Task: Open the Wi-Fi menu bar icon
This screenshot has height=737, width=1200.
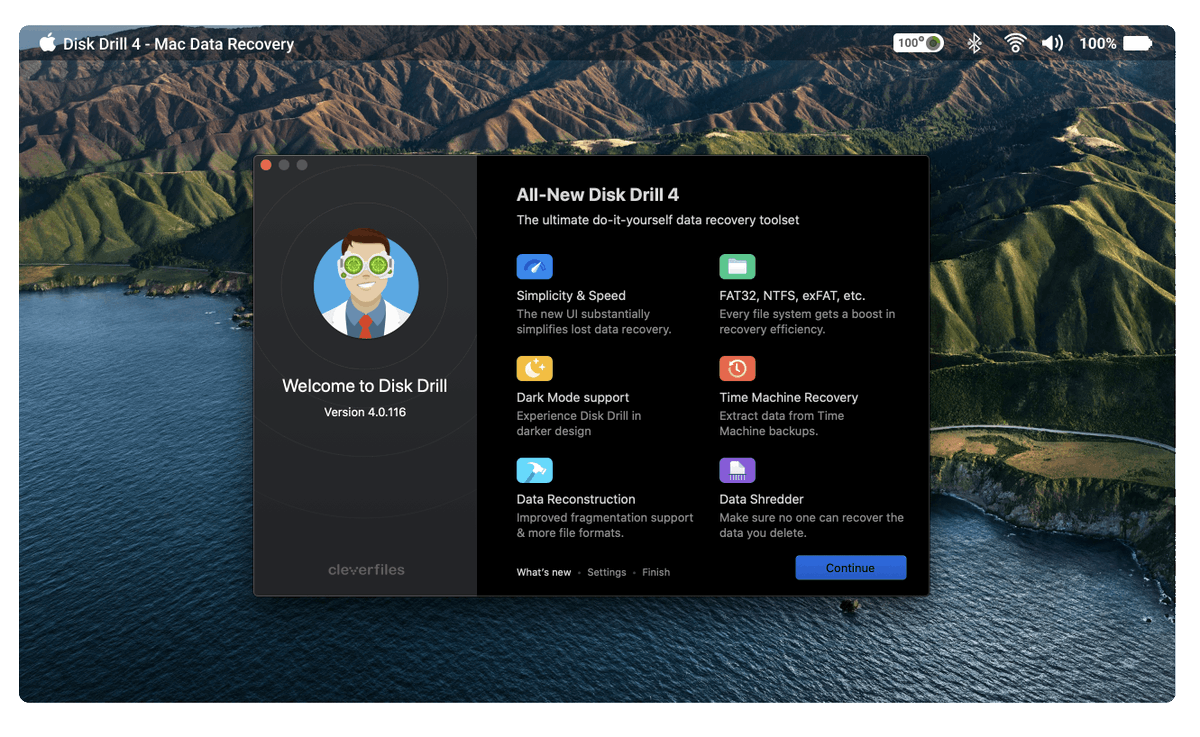Action: 1015,43
